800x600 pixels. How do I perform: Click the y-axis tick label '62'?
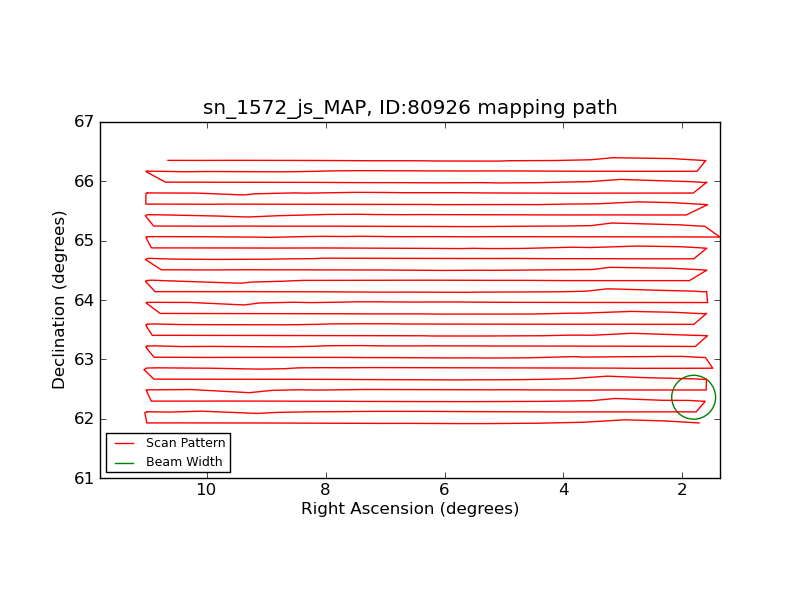click(x=84, y=419)
